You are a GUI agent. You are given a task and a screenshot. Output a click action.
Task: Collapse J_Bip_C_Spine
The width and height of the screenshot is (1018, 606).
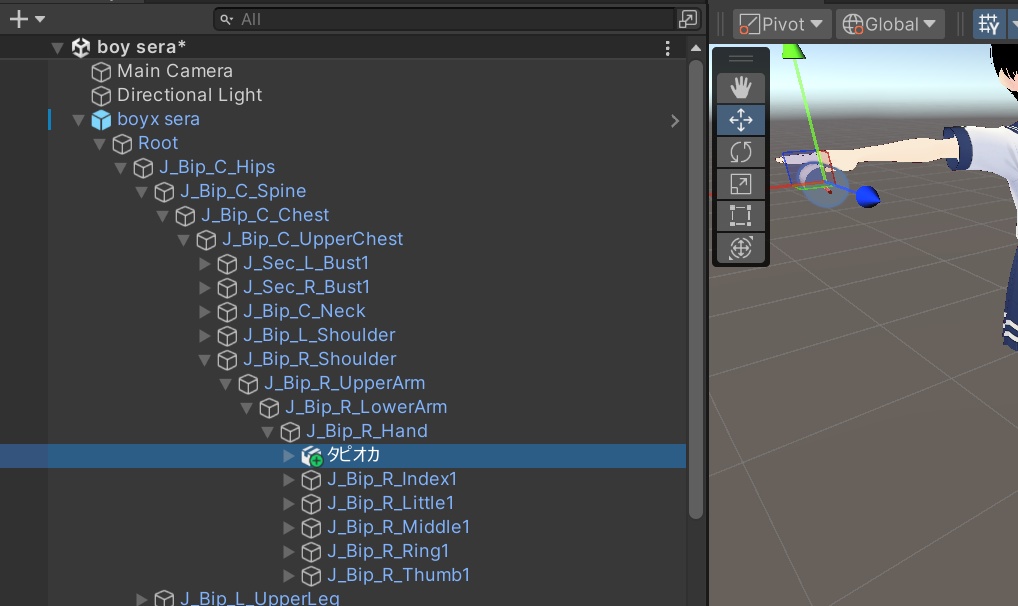pyautogui.click(x=142, y=192)
